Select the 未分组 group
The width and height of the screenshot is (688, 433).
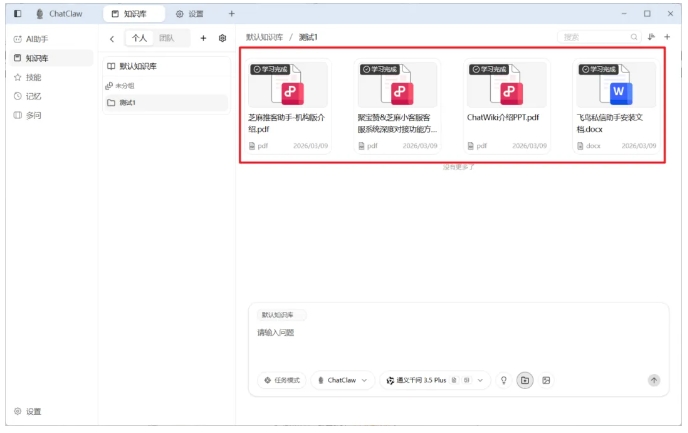166,86
